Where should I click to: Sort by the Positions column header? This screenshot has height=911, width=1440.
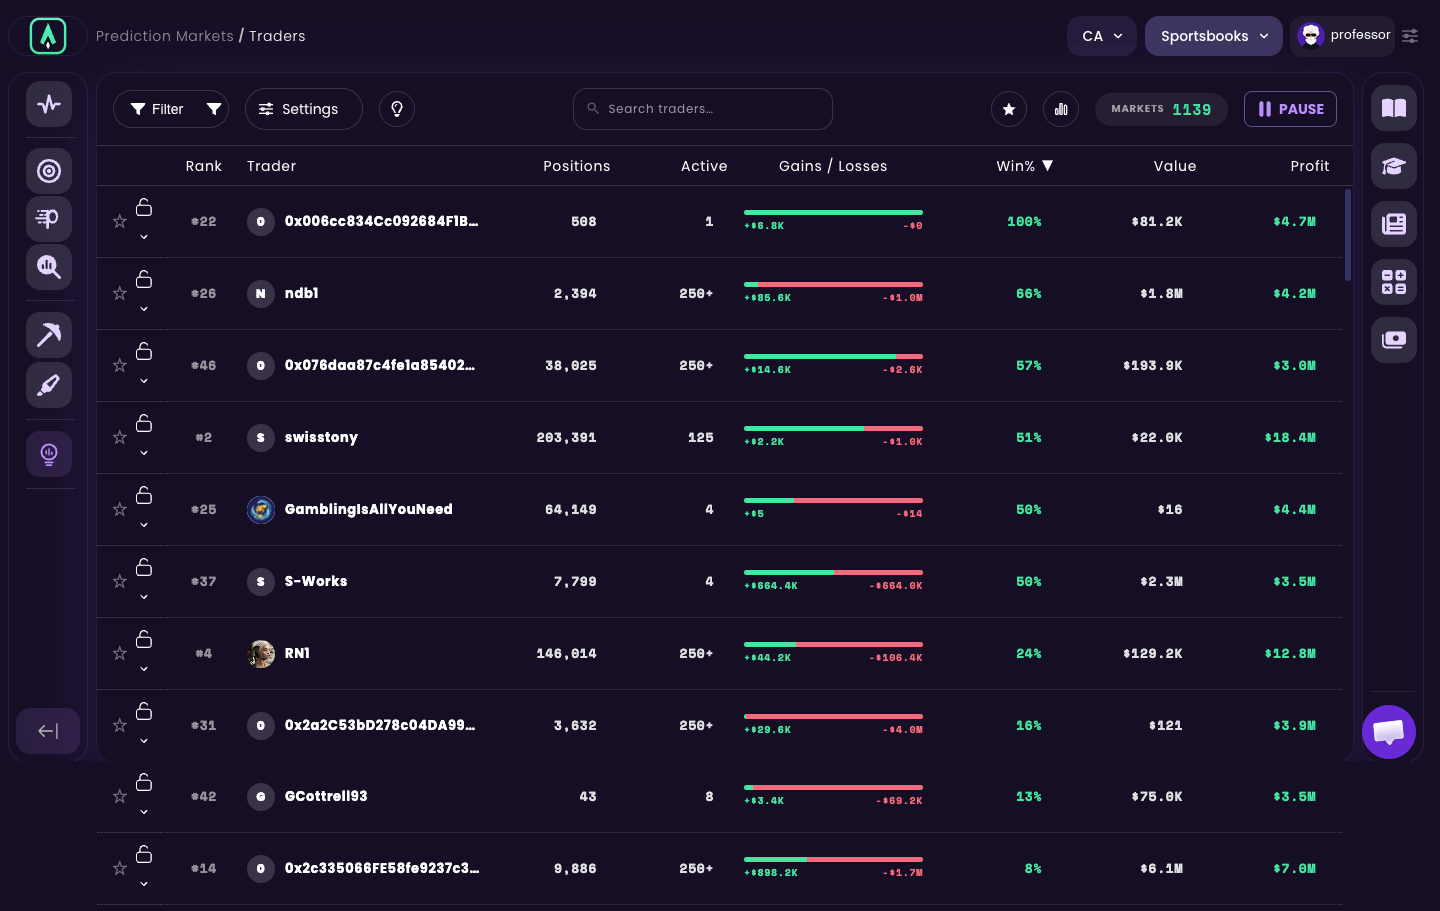[577, 166]
